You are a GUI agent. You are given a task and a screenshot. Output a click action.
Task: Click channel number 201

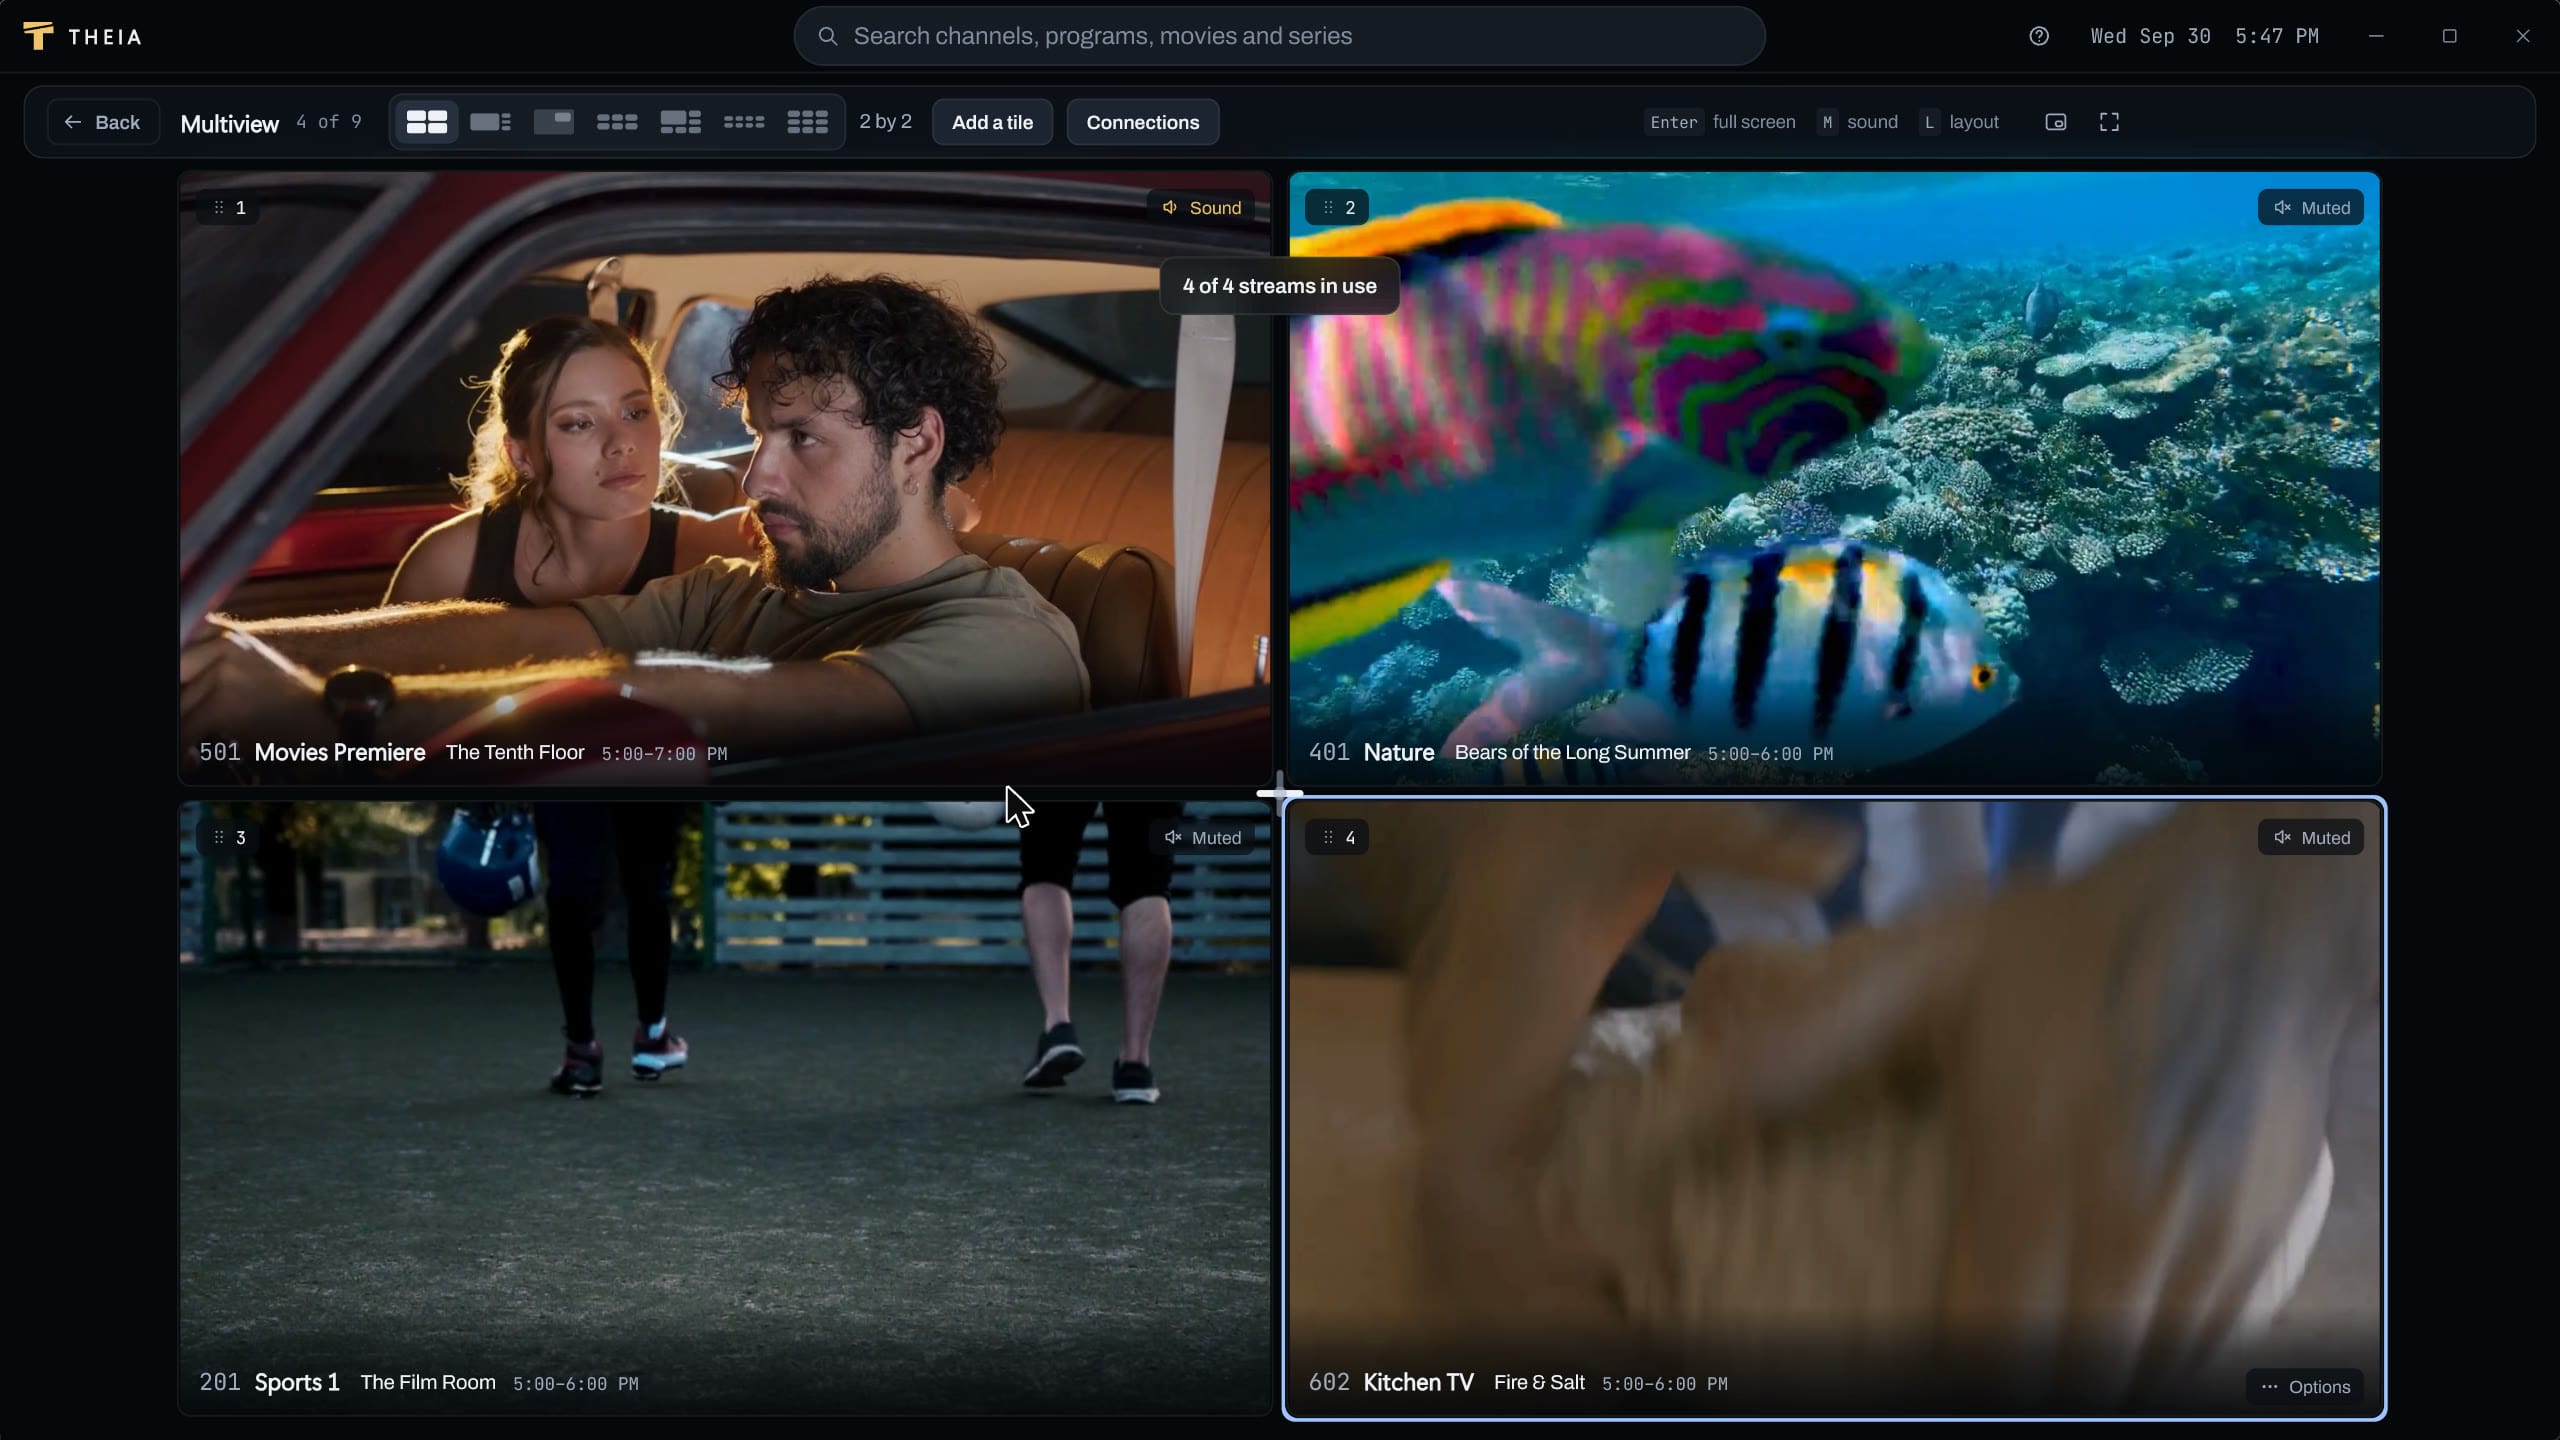click(220, 1383)
